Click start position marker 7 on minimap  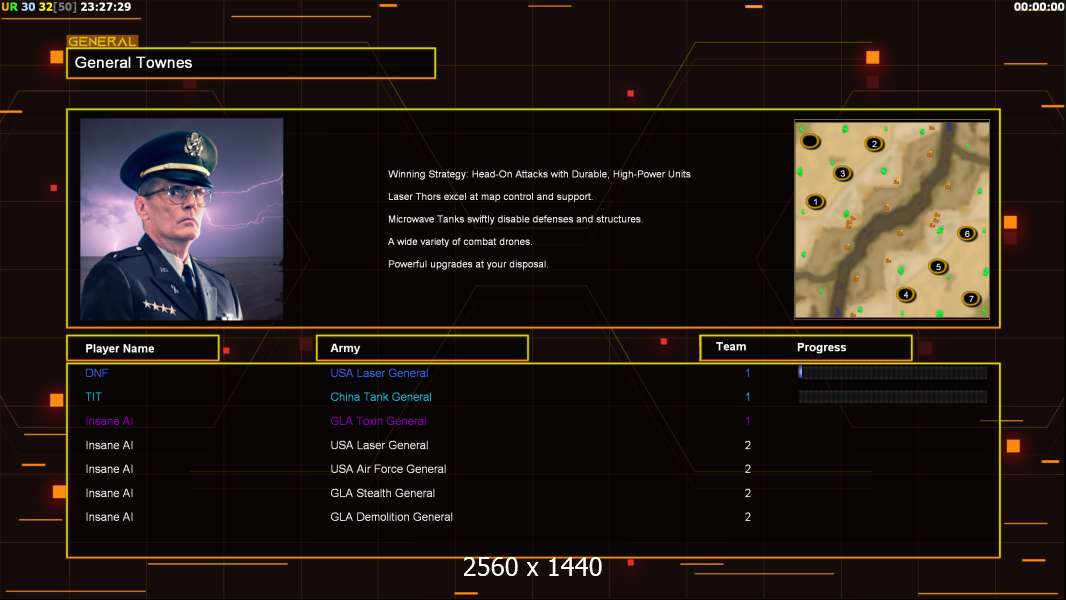tap(971, 298)
